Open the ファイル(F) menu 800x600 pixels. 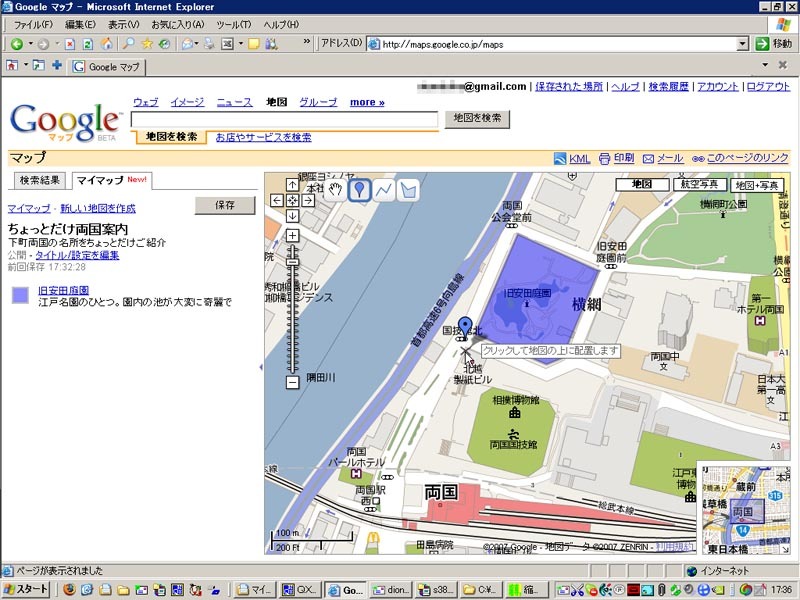[33, 24]
